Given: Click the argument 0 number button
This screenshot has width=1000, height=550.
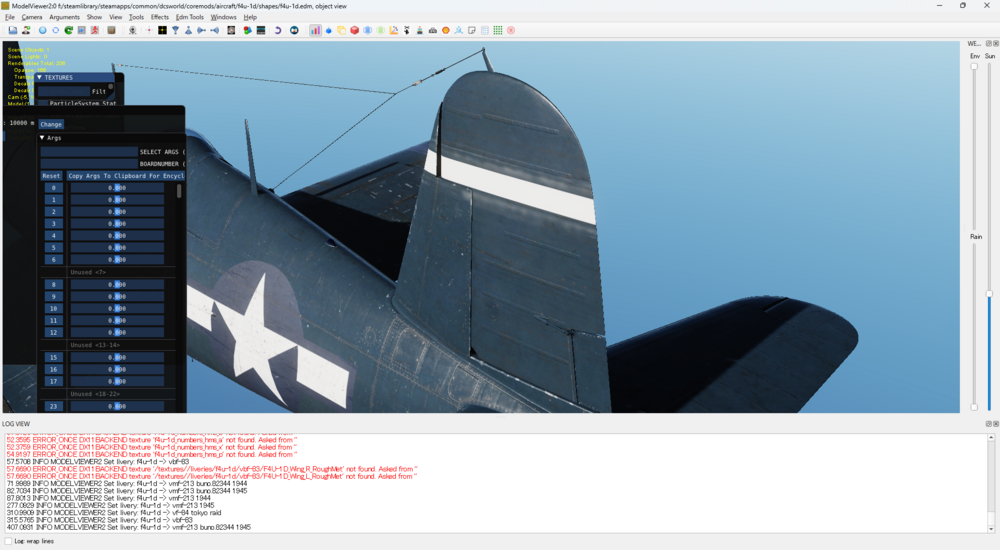Looking at the screenshot, I should click(x=54, y=188).
